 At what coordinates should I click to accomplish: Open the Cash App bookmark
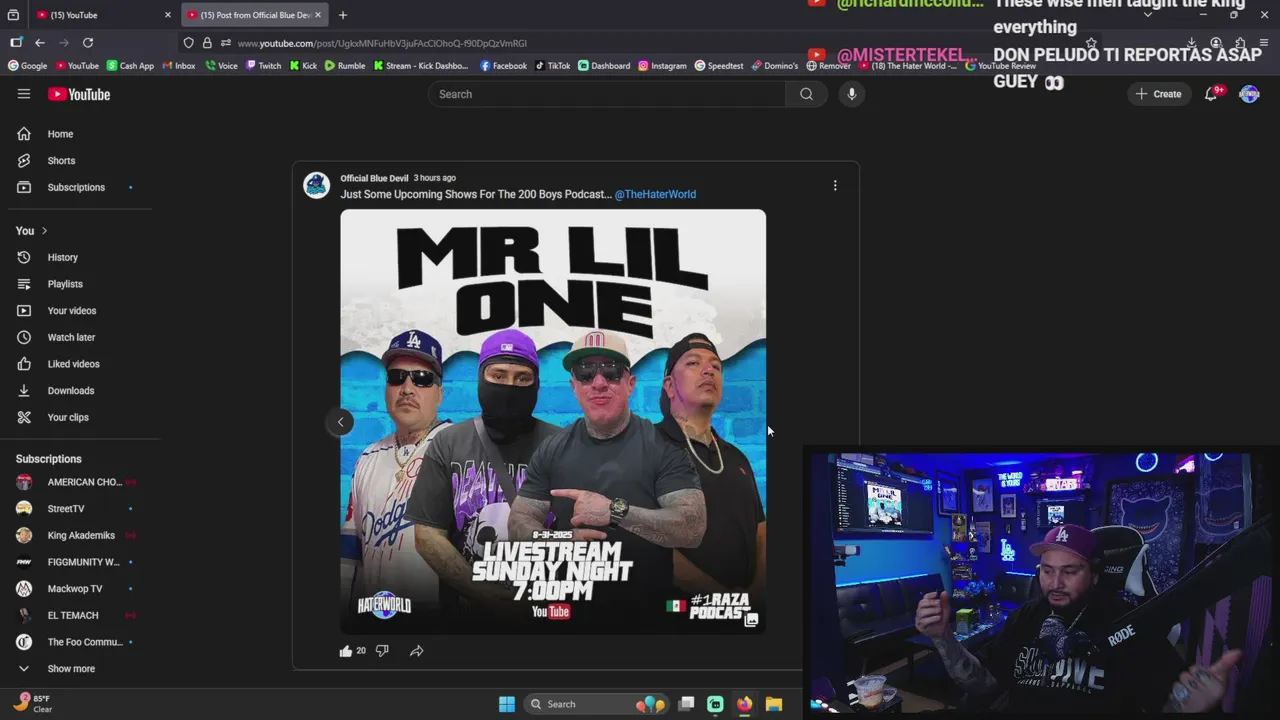pos(130,66)
